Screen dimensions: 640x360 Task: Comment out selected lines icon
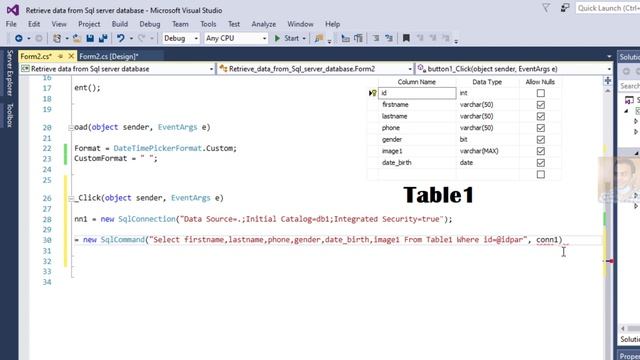(x=376, y=38)
